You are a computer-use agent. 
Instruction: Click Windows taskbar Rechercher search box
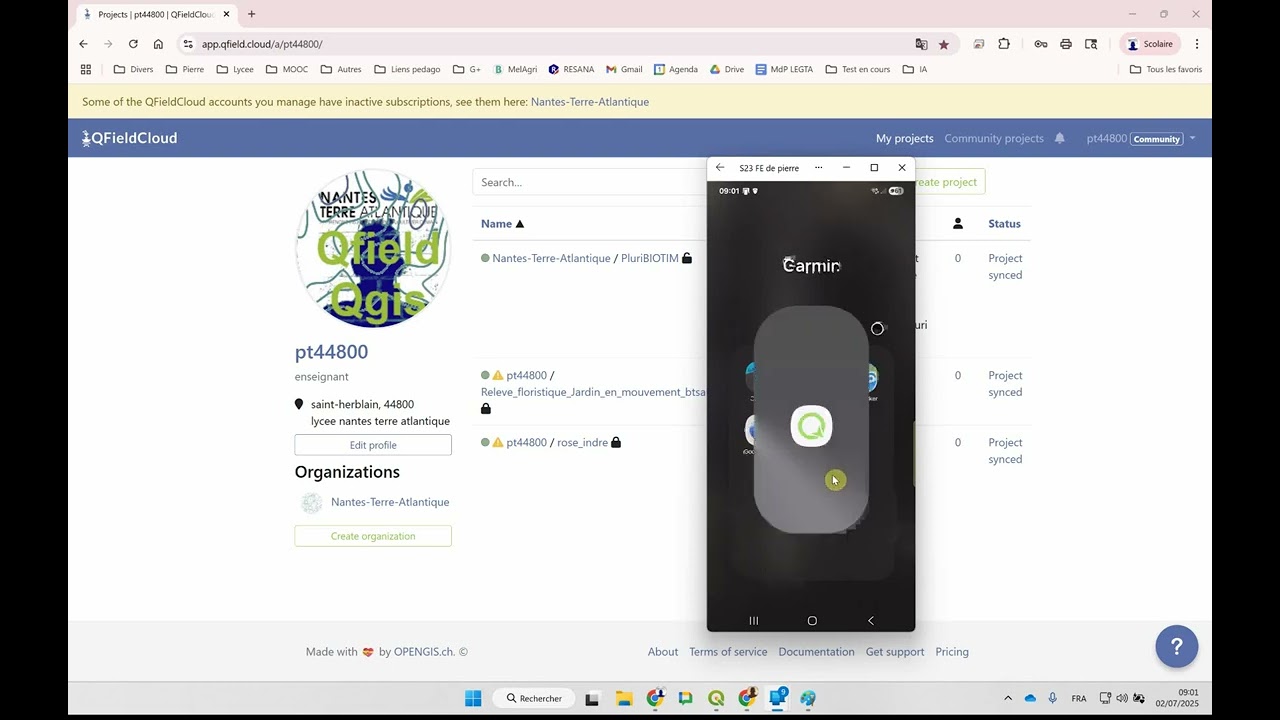click(534, 698)
